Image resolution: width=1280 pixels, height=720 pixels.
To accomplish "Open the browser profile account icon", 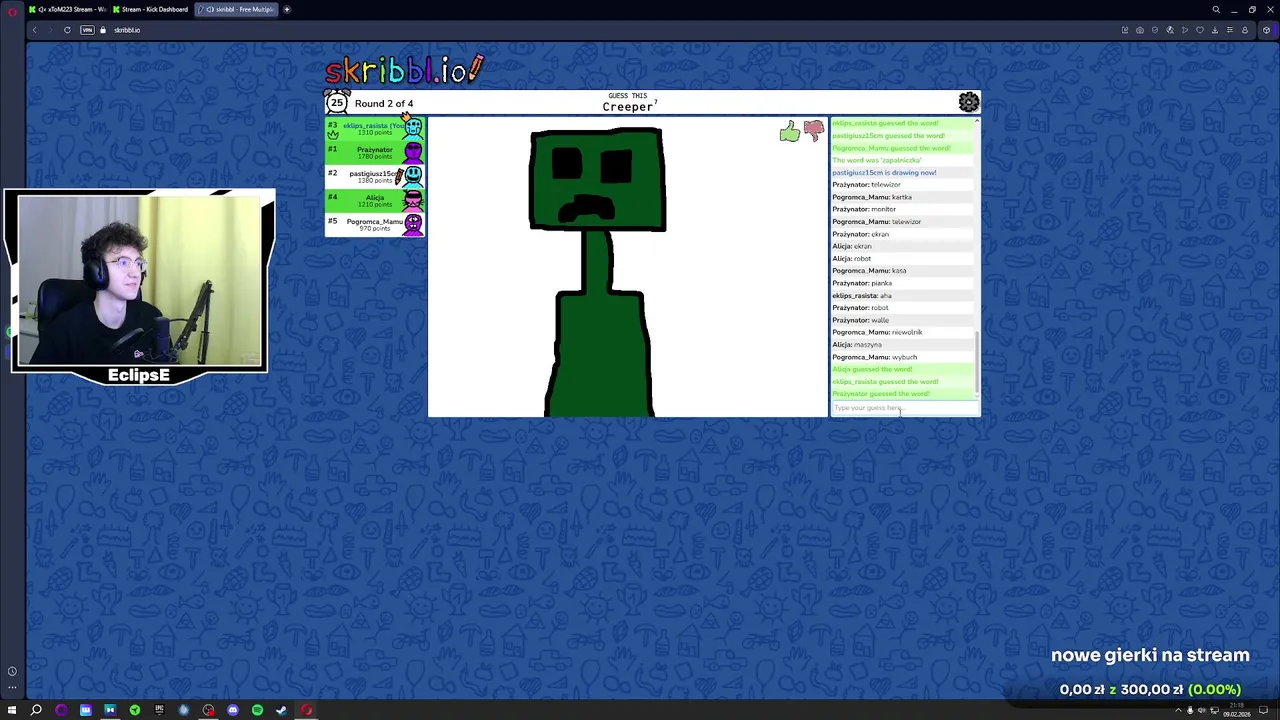I will (x=1245, y=30).
